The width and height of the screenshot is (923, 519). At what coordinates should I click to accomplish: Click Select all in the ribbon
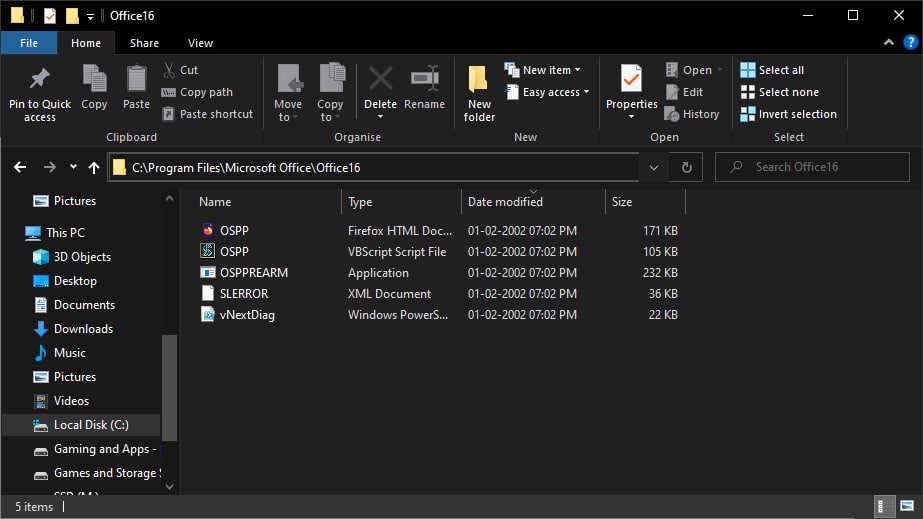click(772, 70)
